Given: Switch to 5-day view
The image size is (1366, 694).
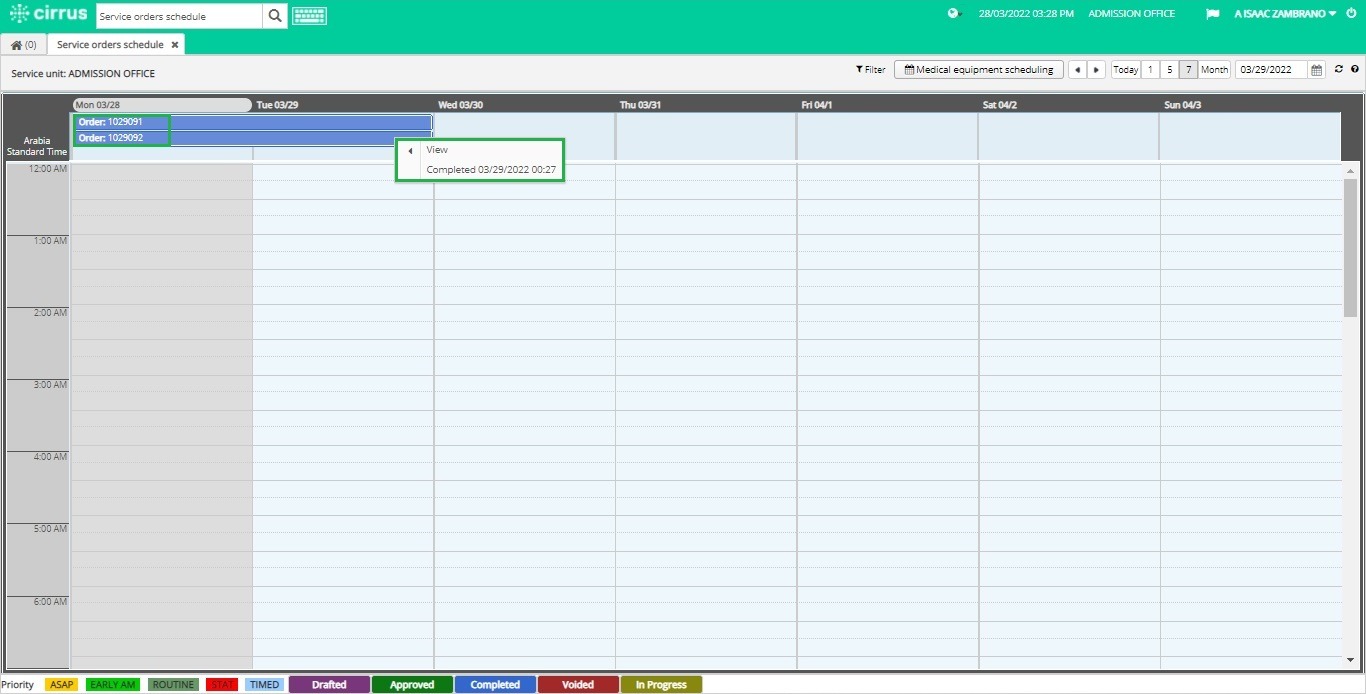Looking at the screenshot, I should (x=1169, y=70).
